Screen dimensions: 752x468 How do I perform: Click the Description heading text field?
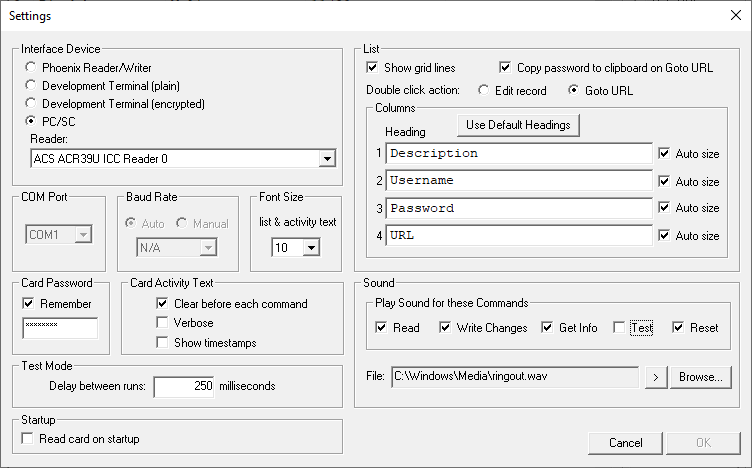tap(518, 154)
